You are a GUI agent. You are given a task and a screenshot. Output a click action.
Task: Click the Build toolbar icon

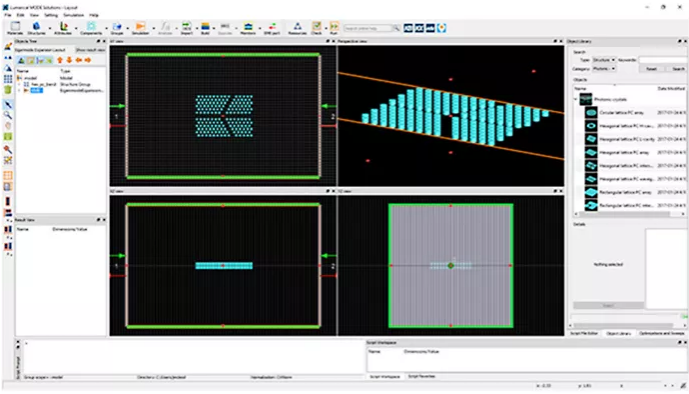click(205, 28)
